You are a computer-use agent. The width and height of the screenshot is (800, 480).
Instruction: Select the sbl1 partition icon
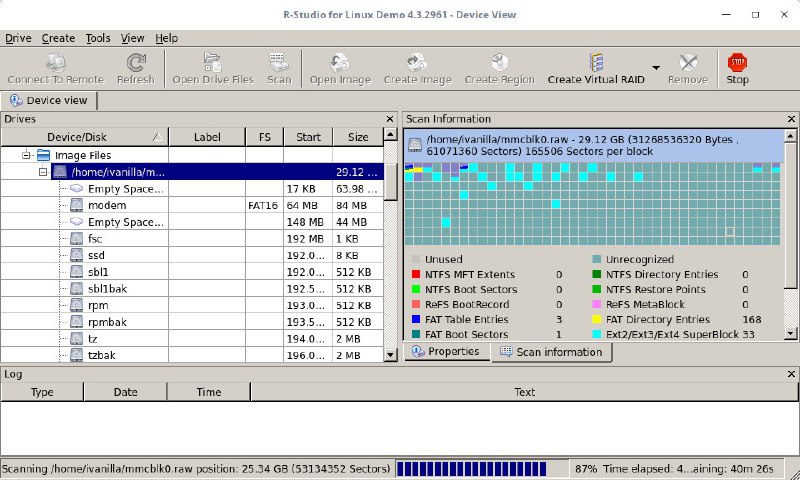point(77,272)
